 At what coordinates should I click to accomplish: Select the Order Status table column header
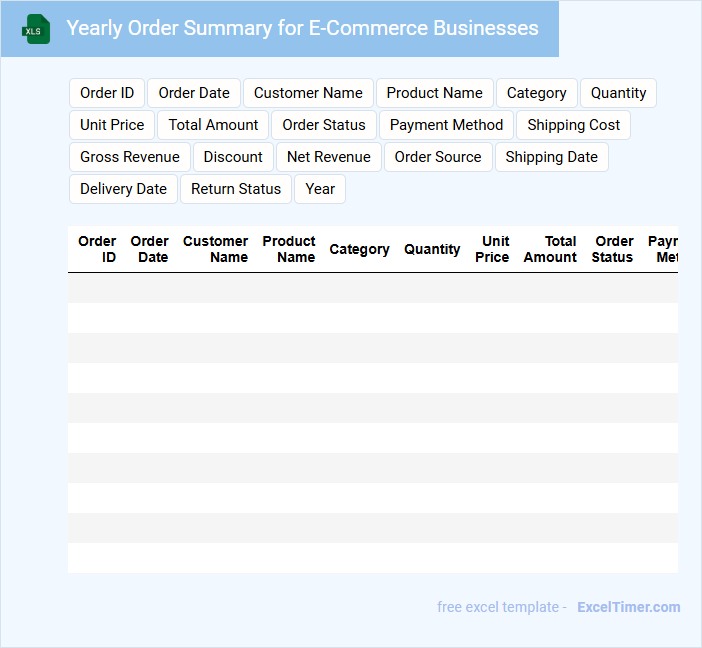(x=612, y=249)
